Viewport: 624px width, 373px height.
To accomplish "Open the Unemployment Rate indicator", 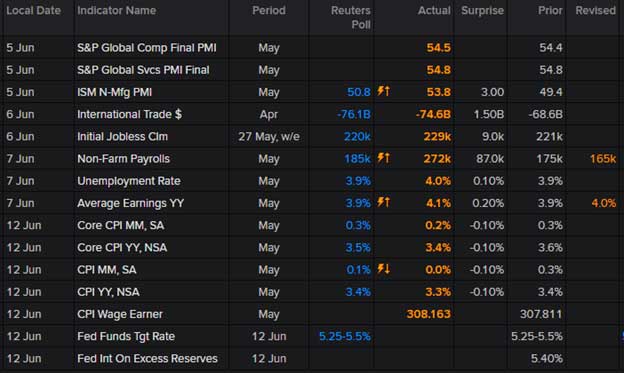I will tap(129, 181).
